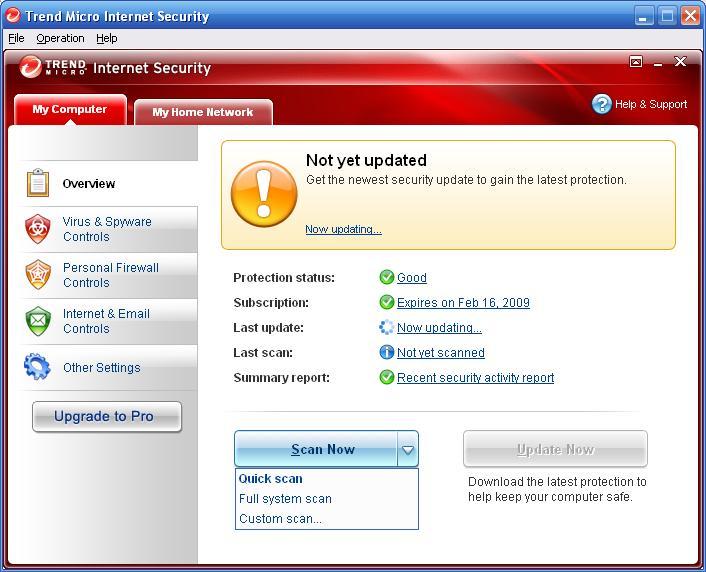Click the inner panel restore icon in red header

click(635, 62)
